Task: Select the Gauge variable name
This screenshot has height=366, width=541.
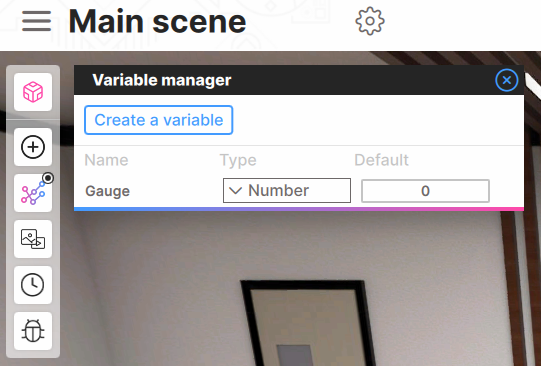Action: tap(108, 191)
